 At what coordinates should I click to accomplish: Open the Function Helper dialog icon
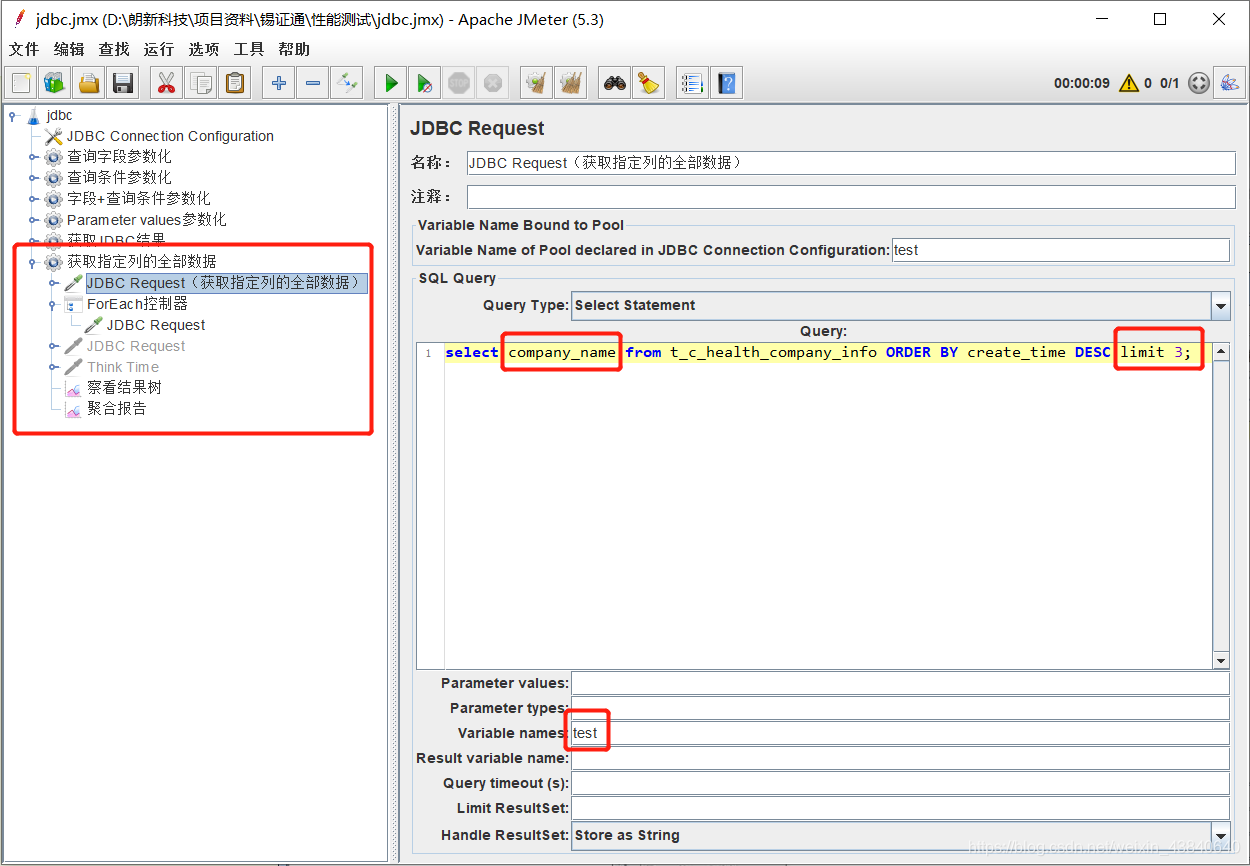click(692, 83)
